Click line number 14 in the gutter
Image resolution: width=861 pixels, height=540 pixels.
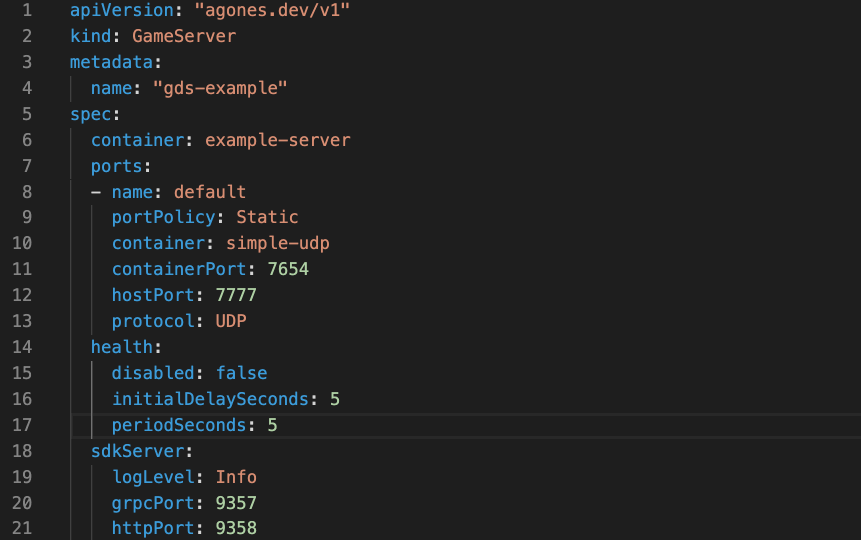click(x=22, y=347)
